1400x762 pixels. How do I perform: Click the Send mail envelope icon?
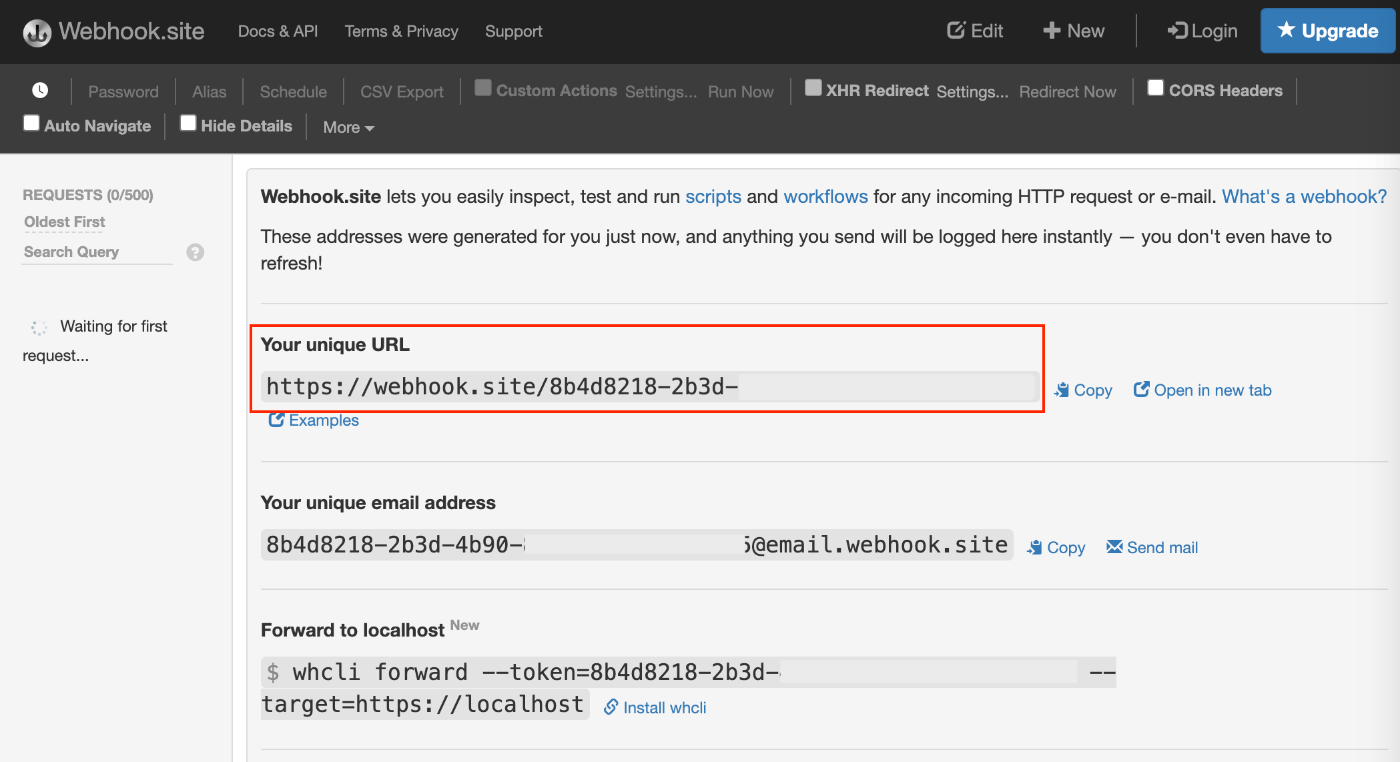coord(1113,547)
